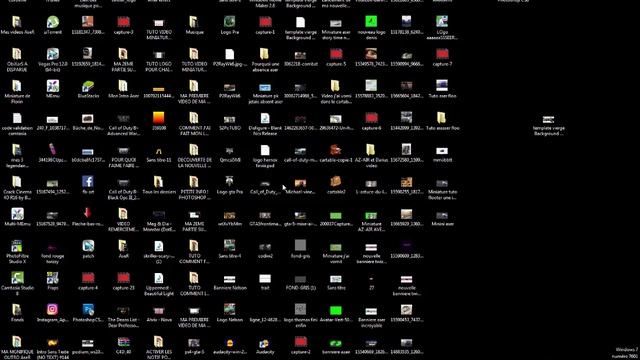Select the Banniere Nelson image
Viewport: 640px width, 360px height.
click(x=229, y=279)
